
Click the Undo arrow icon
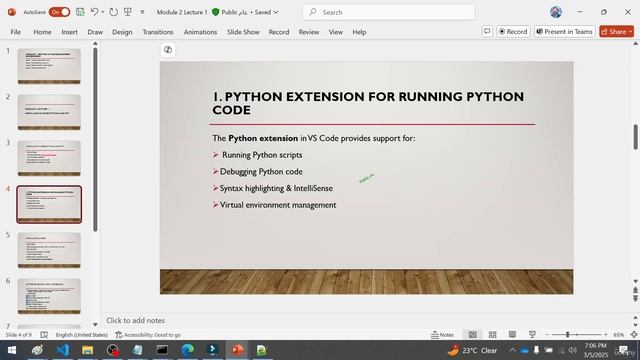pos(94,12)
